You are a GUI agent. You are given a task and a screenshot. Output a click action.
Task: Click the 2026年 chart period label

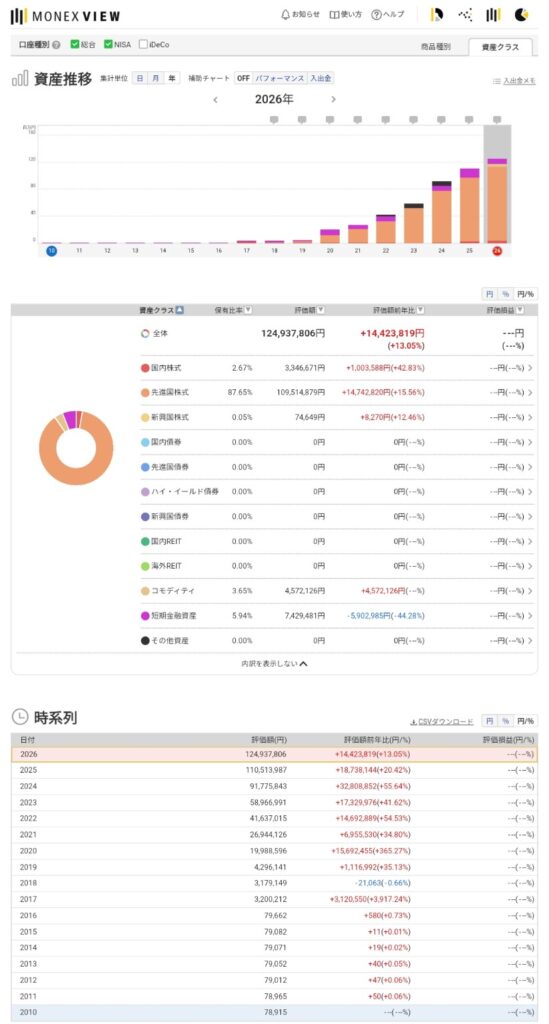pyautogui.click(x=274, y=99)
